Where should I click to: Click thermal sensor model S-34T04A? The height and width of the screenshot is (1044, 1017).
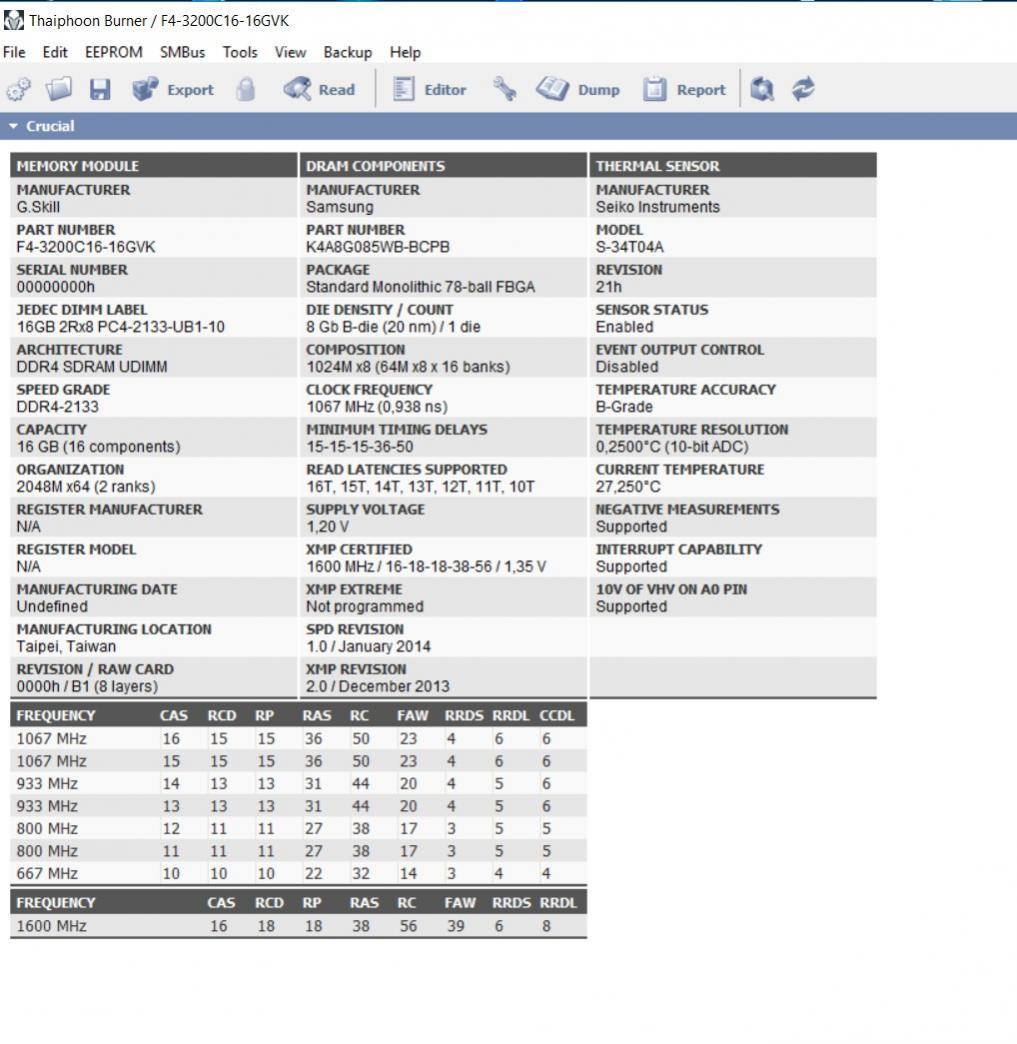(x=629, y=247)
